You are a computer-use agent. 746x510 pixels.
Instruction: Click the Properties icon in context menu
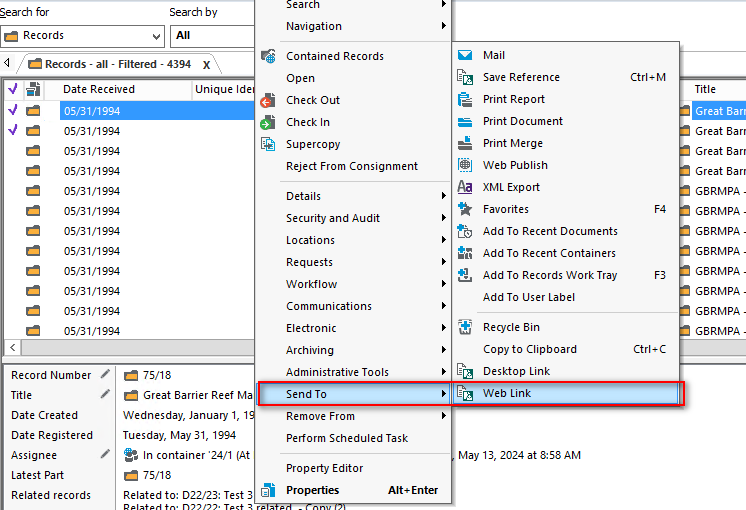pos(268,490)
